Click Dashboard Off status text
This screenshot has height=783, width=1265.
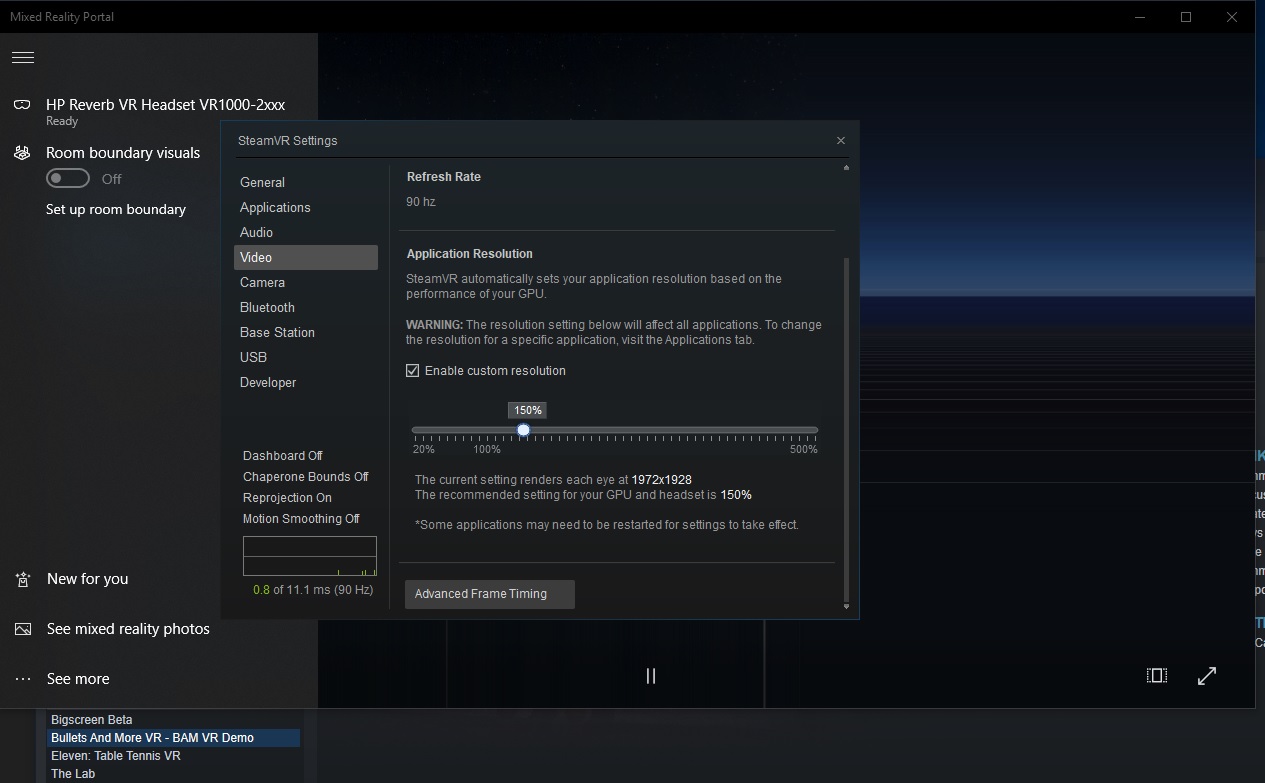[x=283, y=455]
